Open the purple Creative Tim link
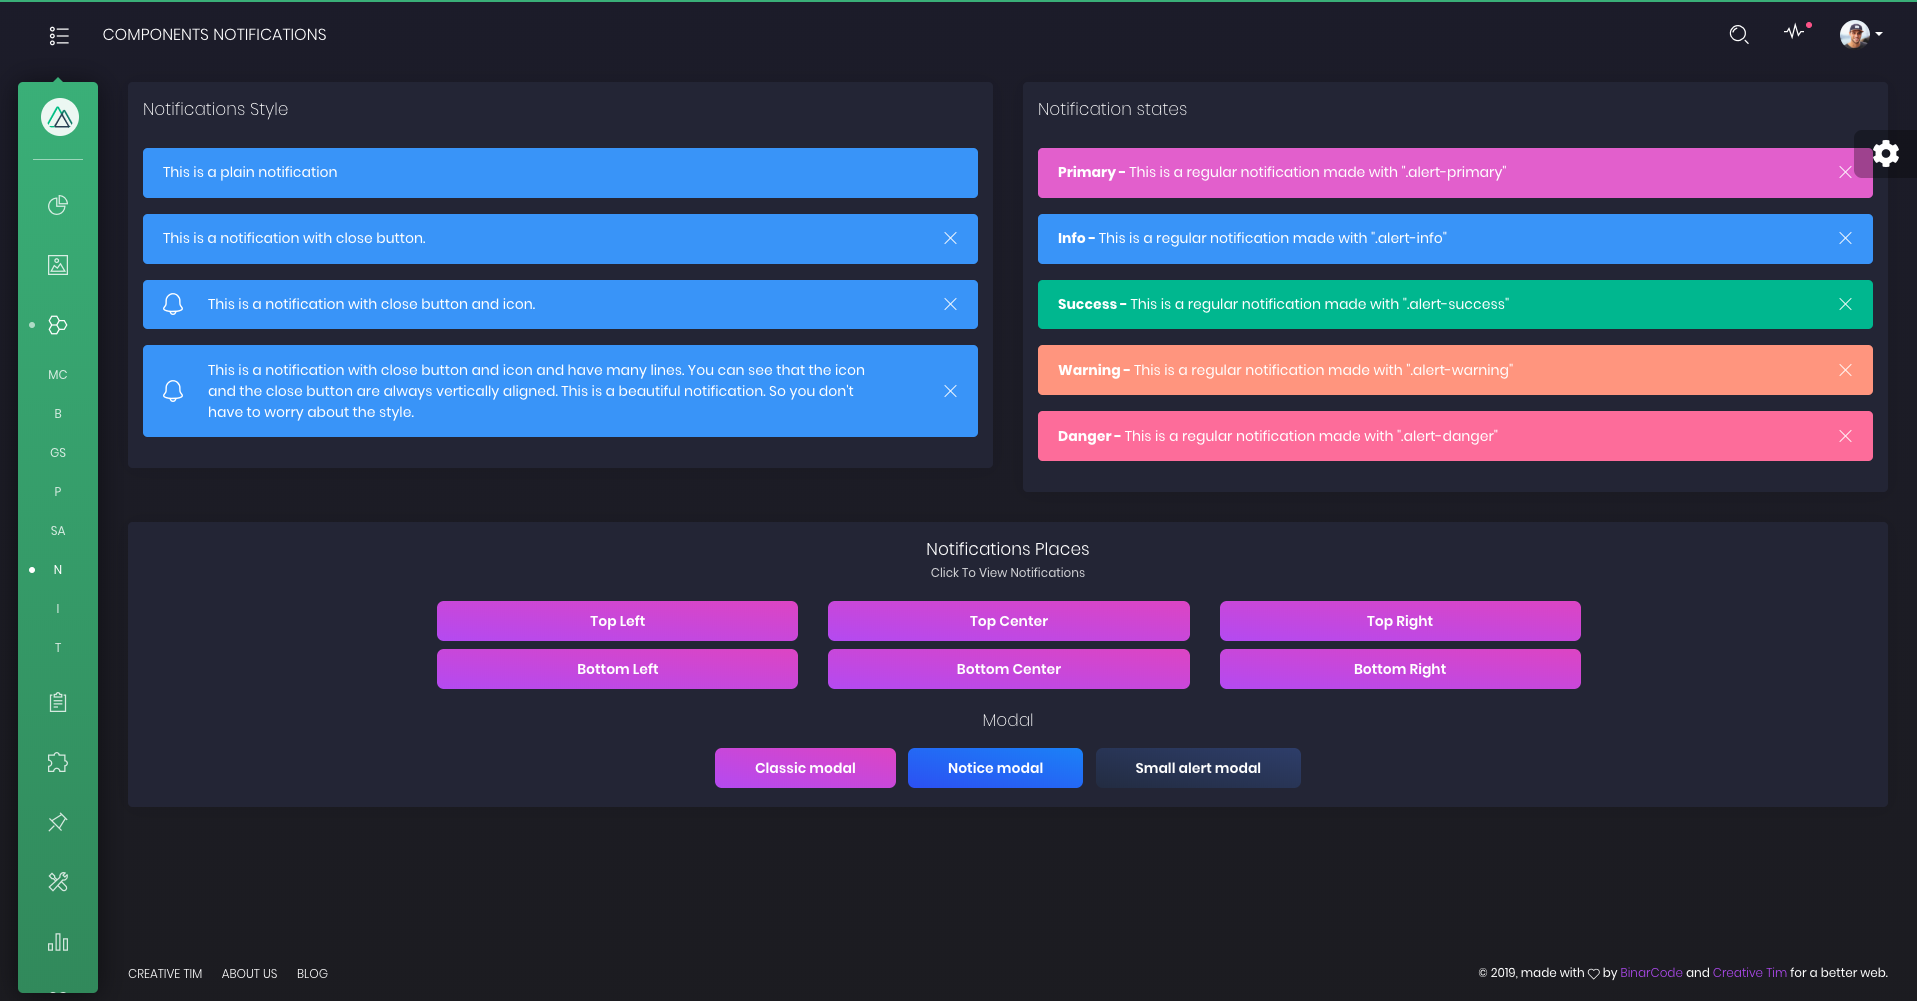Viewport: 1917px width, 1001px height. [x=1749, y=973]
